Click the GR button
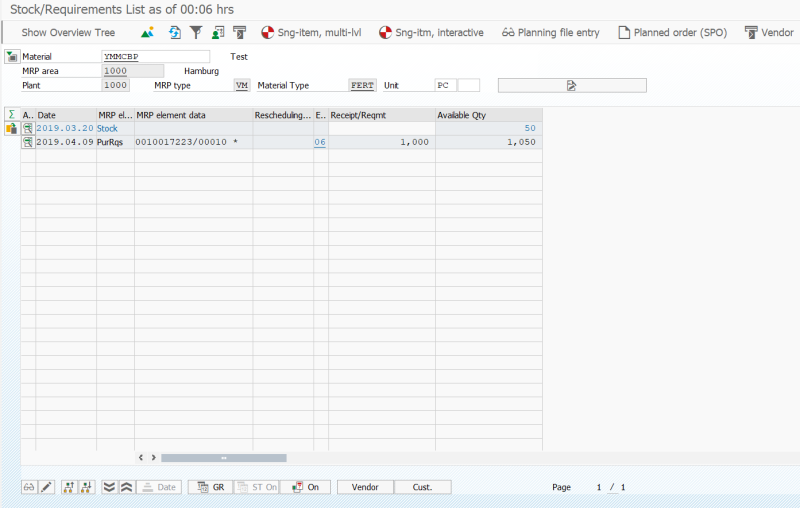This screenshot has height=508, width=800. click(210, 487)
